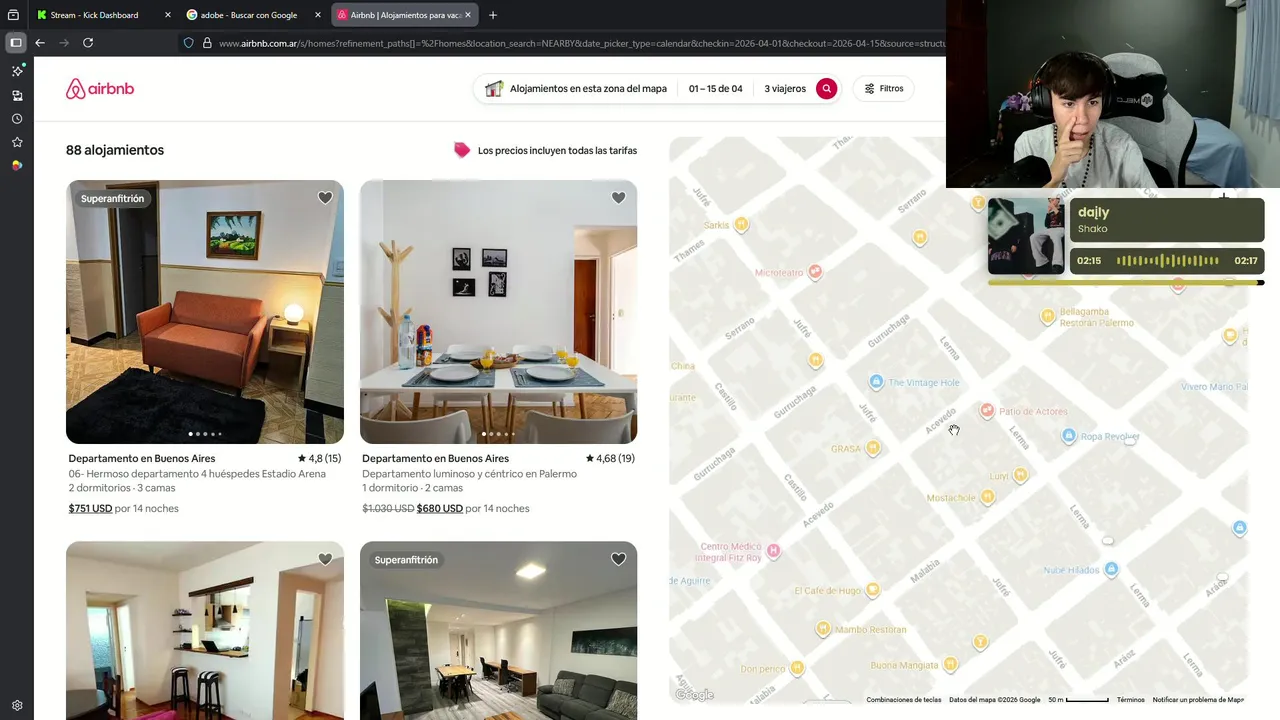Click the $751 USD price link
1280x720 pixels.
[90, 508]
